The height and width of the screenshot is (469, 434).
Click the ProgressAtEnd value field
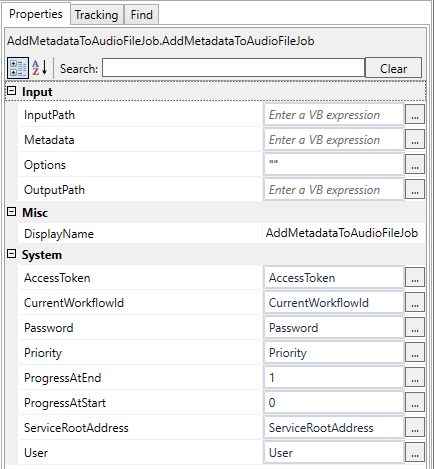[334, 377]
